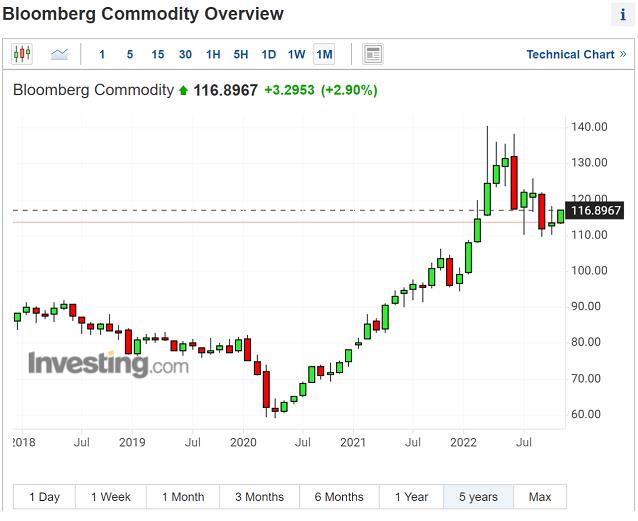Open the Technical Chart link
Viewport: 638px width, 521px height.
(576, 54)
